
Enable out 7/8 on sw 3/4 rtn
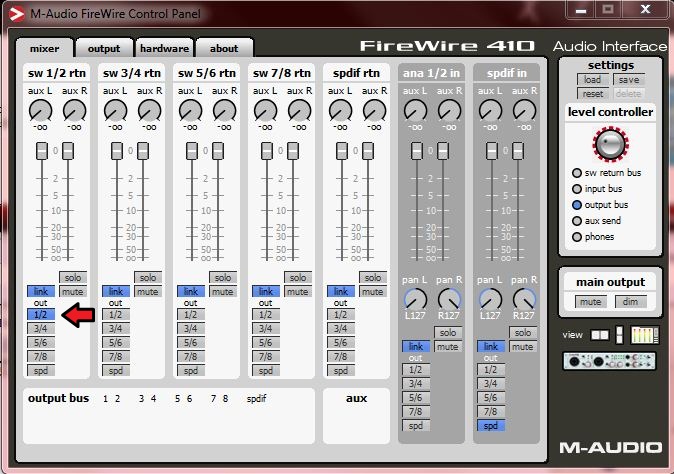coord(116,357)
